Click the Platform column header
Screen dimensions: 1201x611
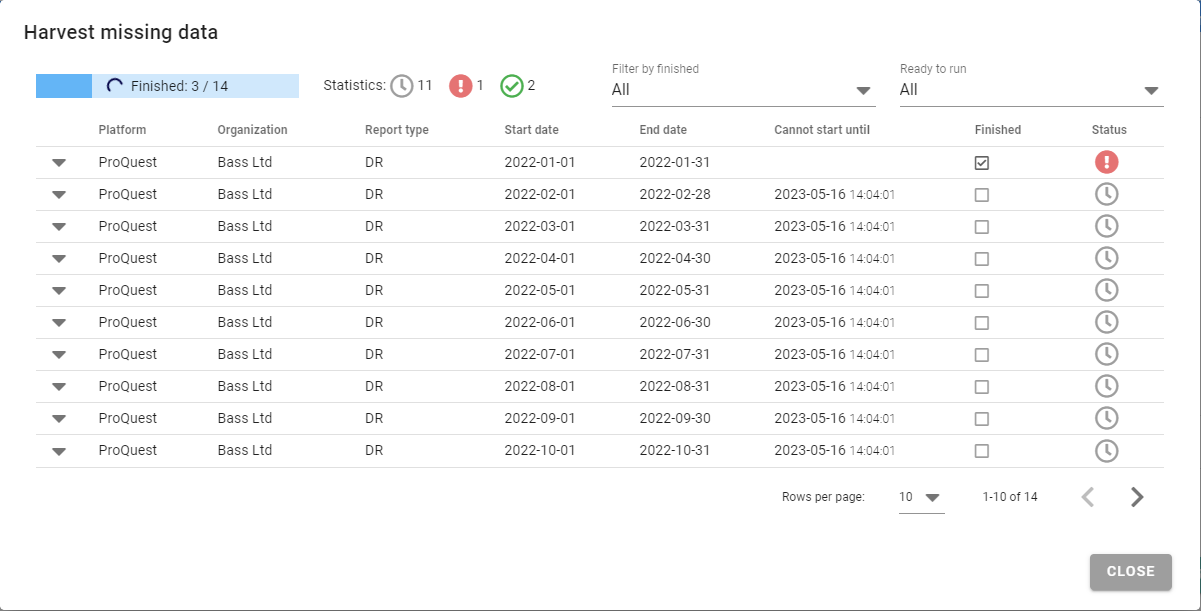click(122, 130)
